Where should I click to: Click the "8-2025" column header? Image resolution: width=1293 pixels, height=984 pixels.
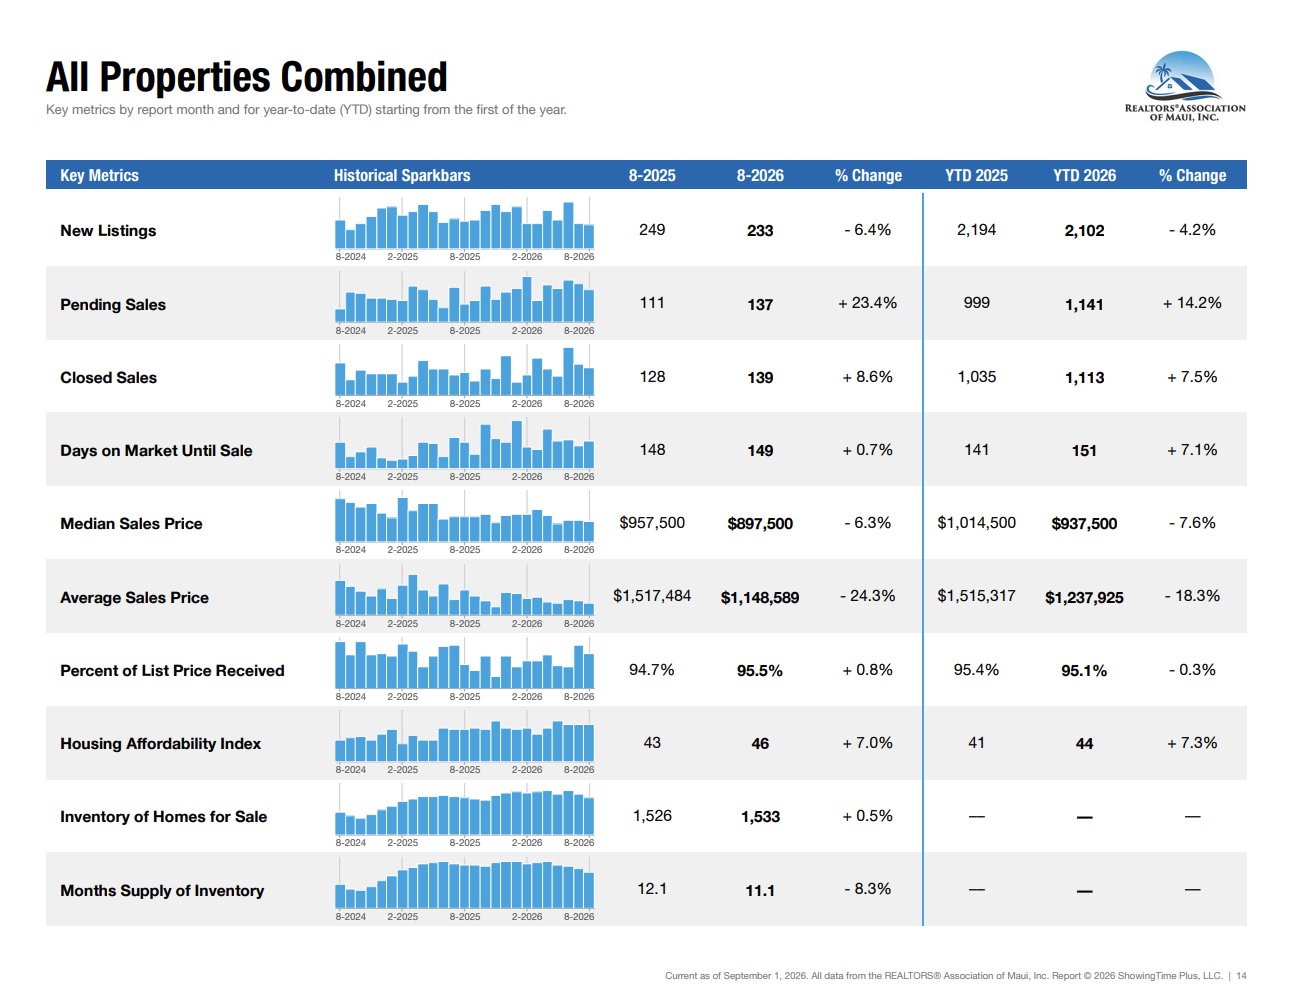click(652, 175)
